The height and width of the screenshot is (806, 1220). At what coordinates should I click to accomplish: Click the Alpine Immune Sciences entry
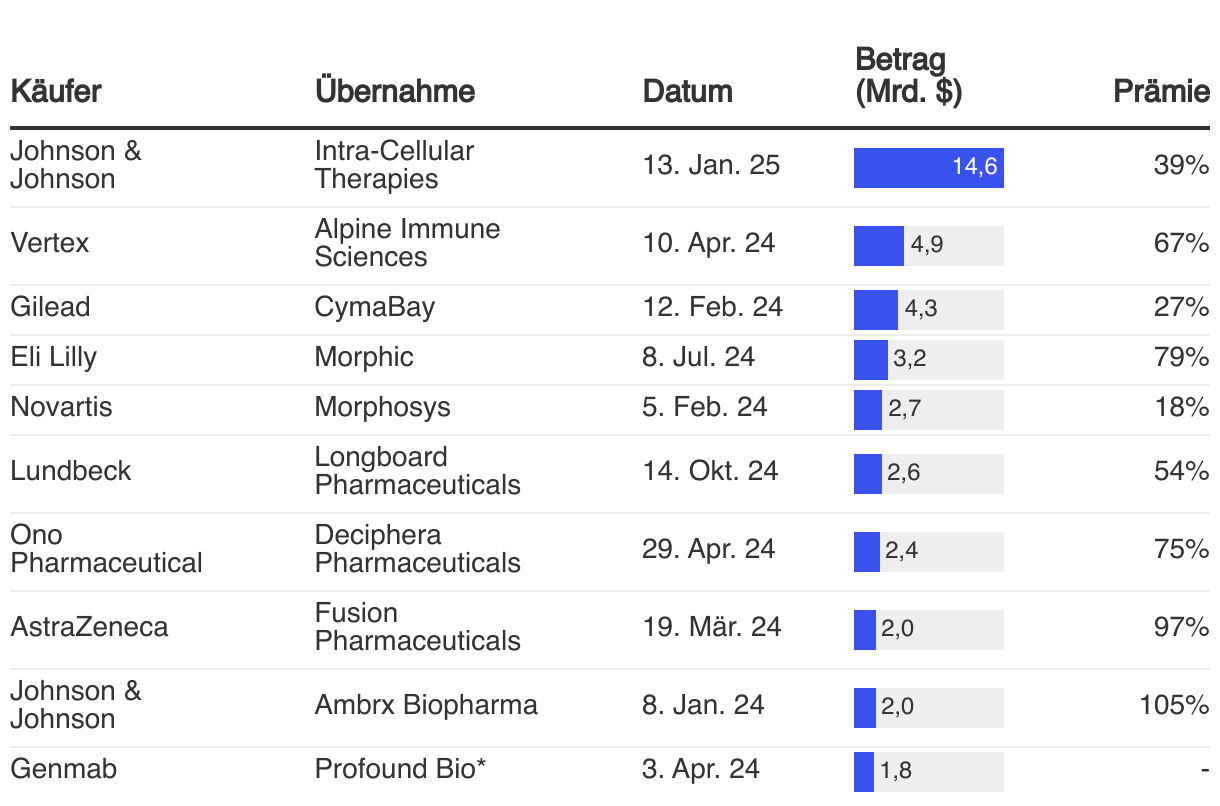(407, 243)
